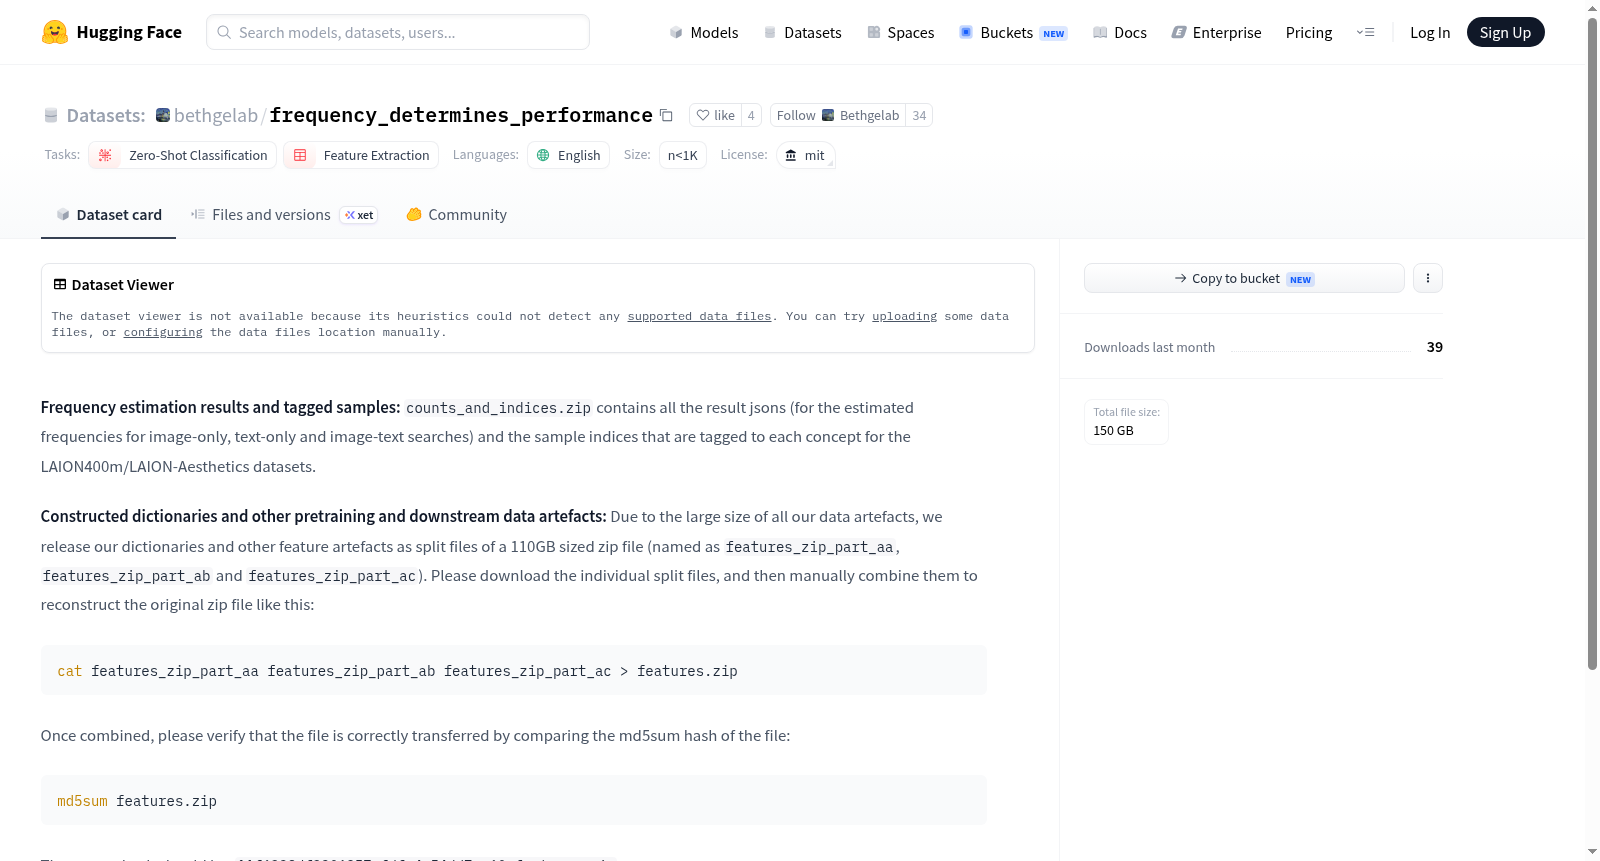Click the Sign Up button
This screenshot has height=861, width=1600.
tap(1505, 32)
